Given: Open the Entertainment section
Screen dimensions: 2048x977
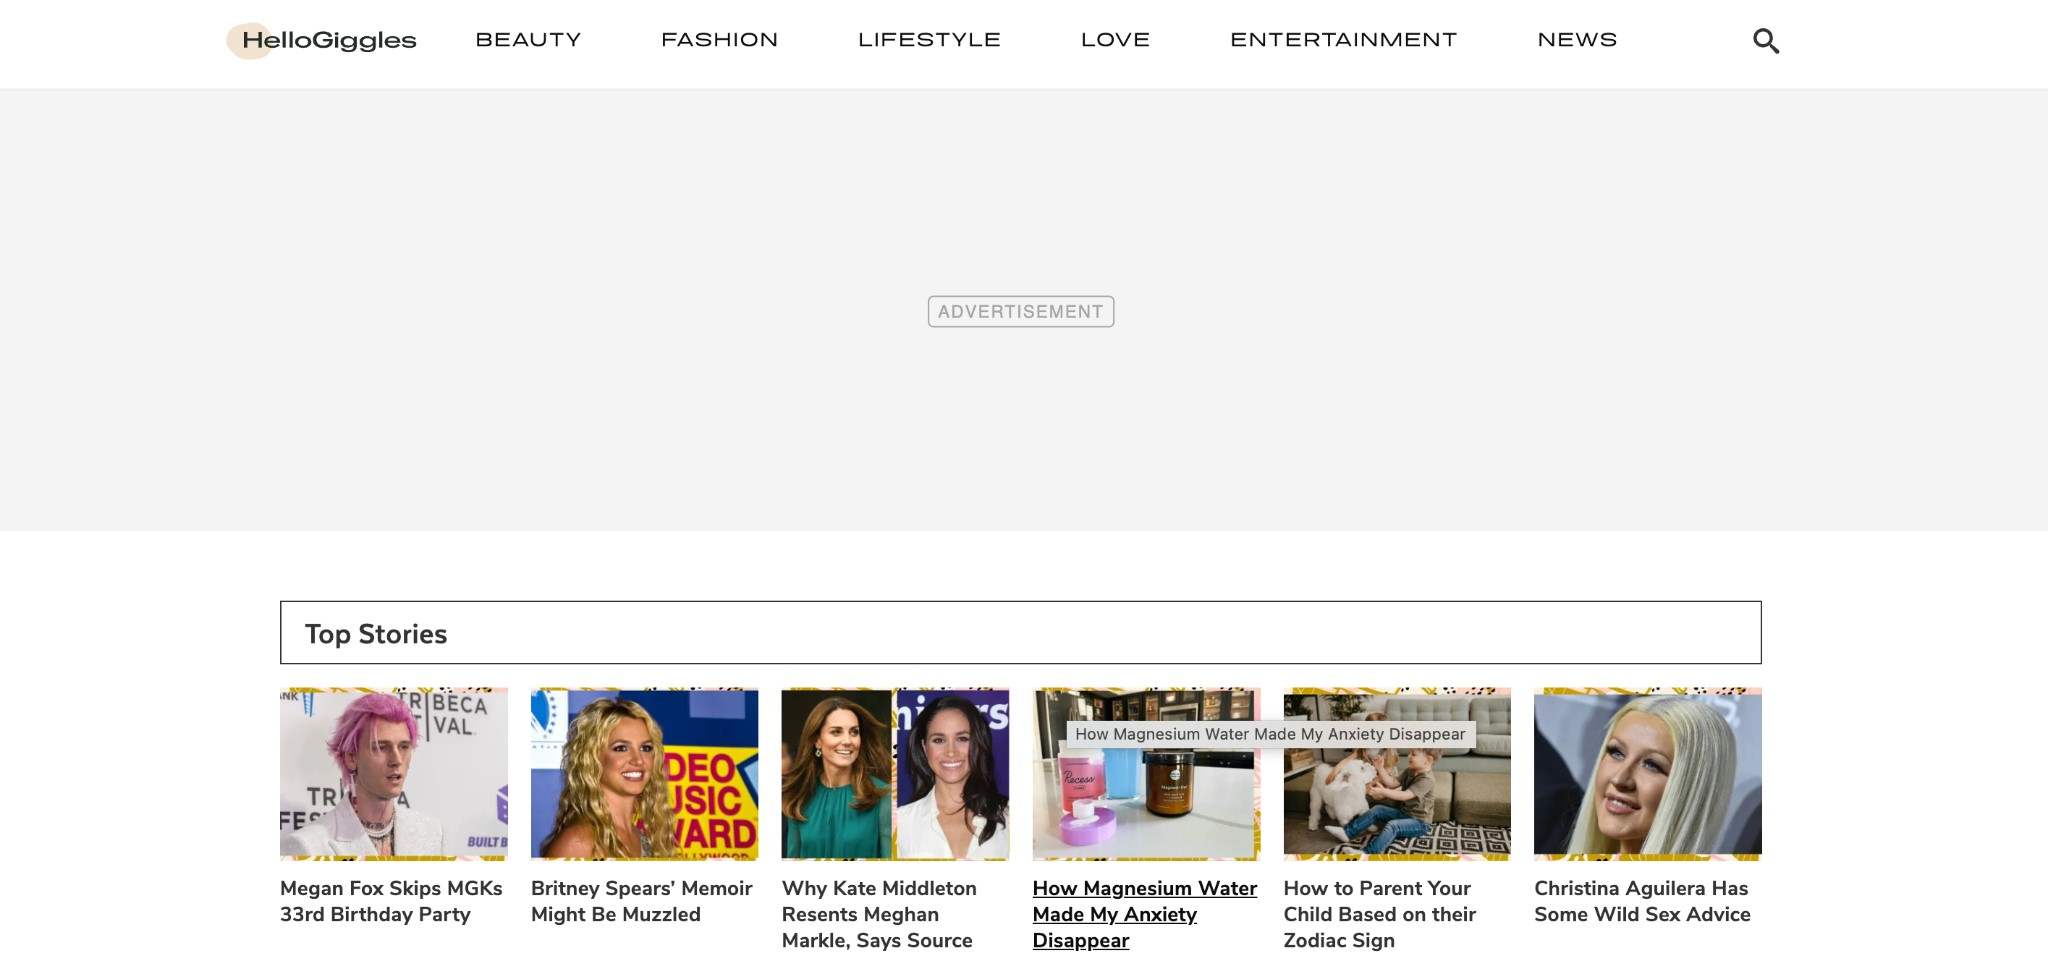Looking at the screenshot, I should [1343, 40].
